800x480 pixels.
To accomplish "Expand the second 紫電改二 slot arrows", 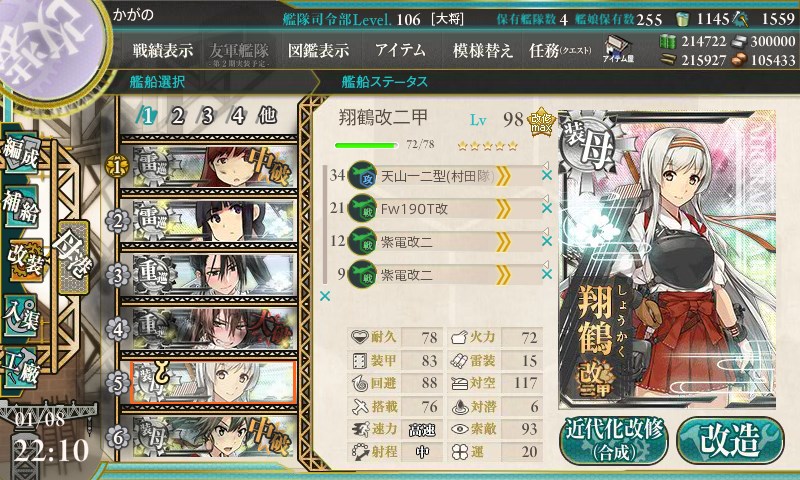I will (503, 275).
